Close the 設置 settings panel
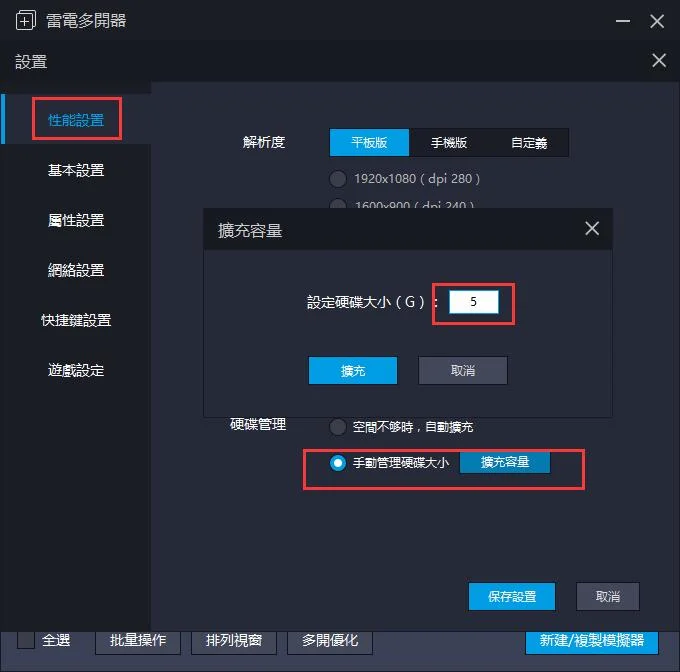Image resolution: width=680 pixels, height=672 pixels. pyautogui.click(x=659, y=60)
